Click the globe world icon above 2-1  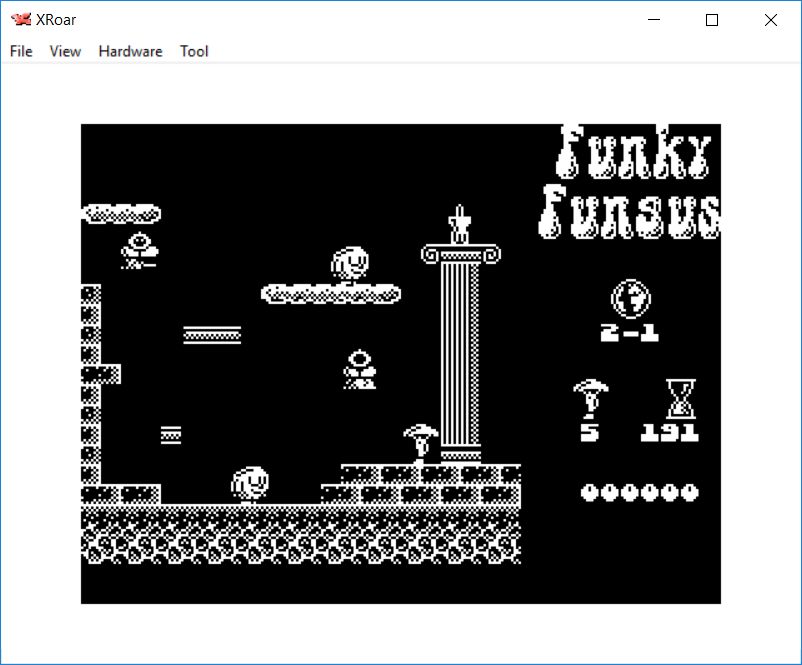[x=631, y=298]
